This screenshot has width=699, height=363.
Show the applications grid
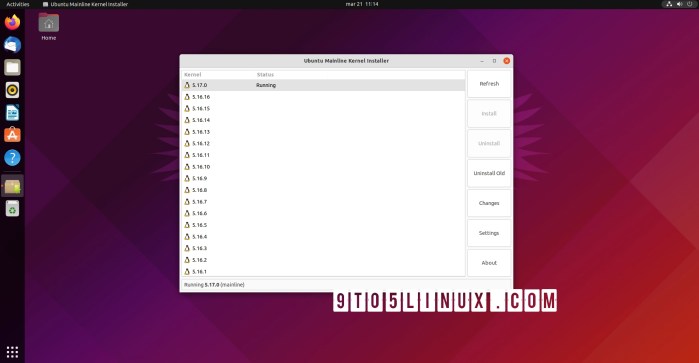(12, 352)
